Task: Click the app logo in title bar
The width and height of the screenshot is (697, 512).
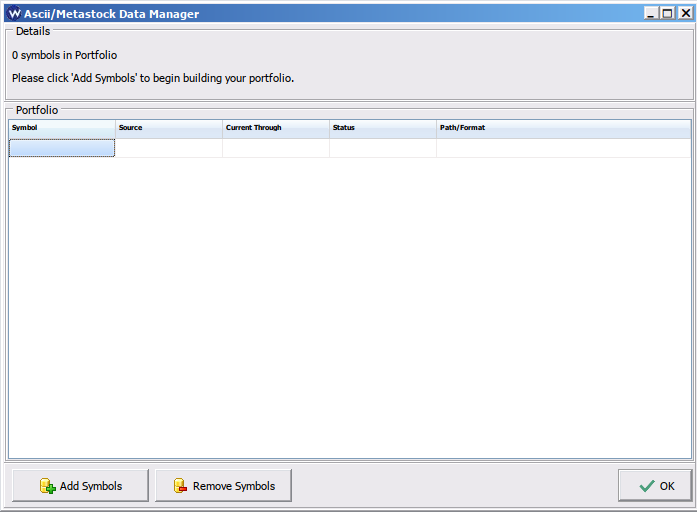Action: coord(15,13)
